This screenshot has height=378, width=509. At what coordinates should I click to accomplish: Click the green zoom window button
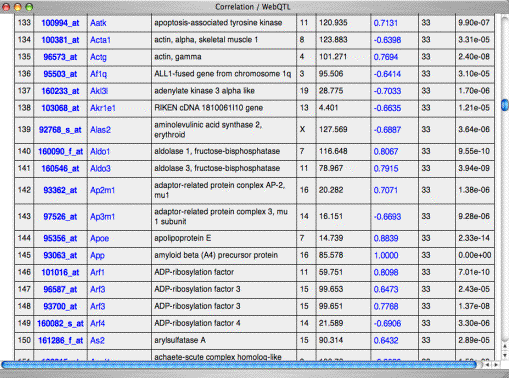[29, 7]
